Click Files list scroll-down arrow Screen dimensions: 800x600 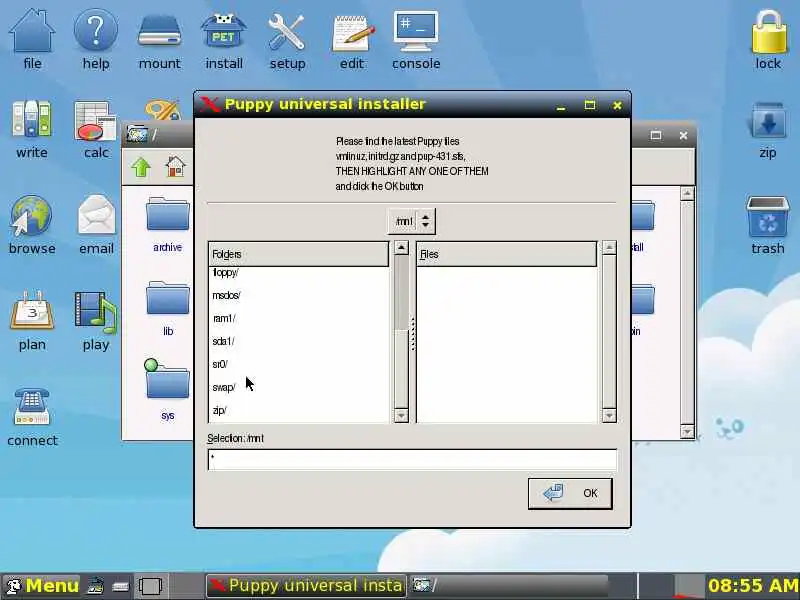tap(609, 416)
